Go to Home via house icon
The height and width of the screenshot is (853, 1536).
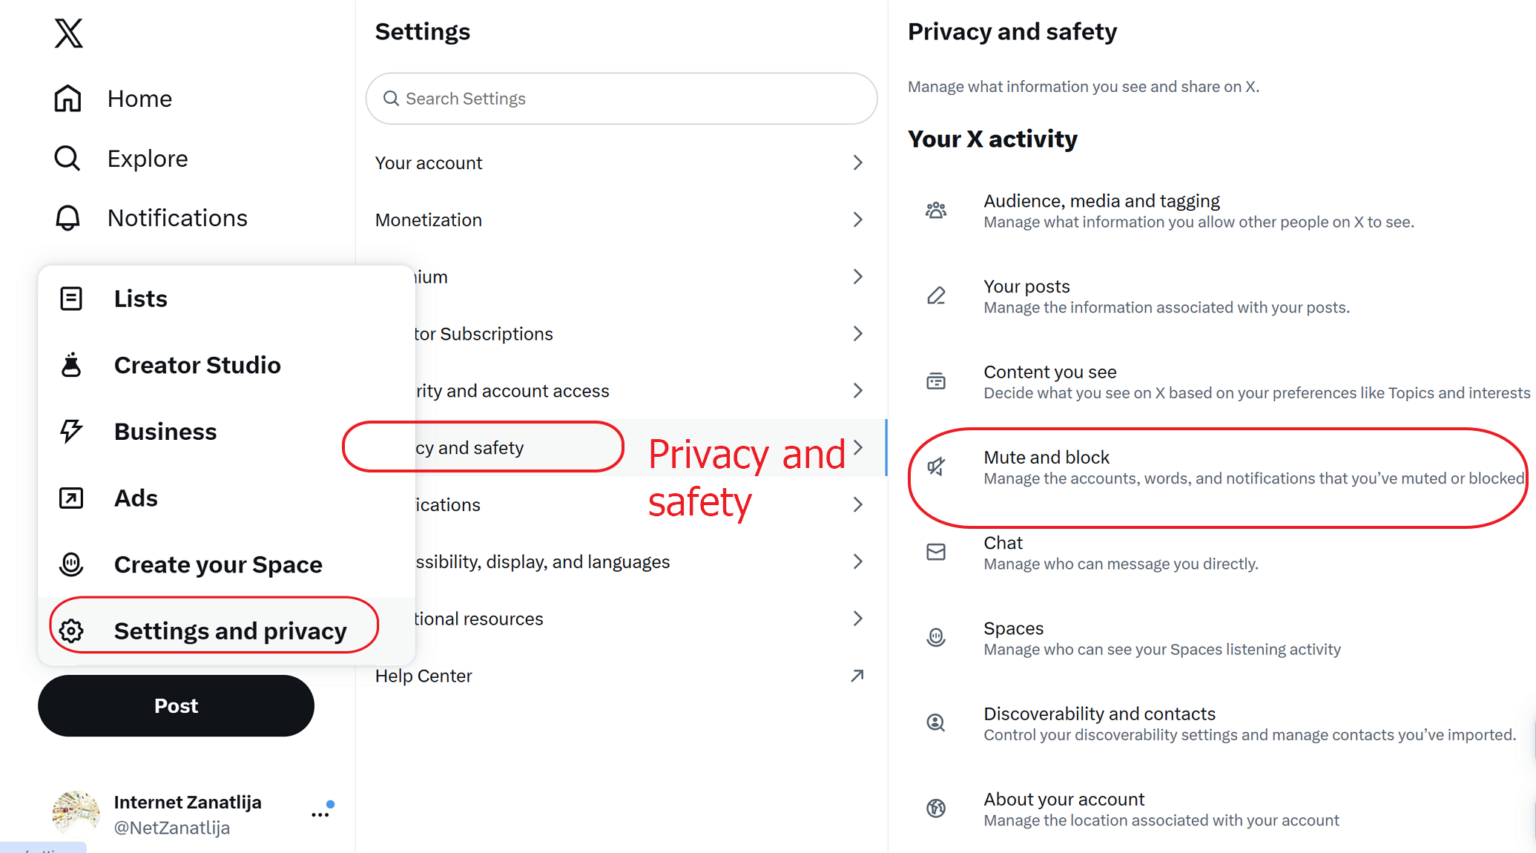point(68,98)
